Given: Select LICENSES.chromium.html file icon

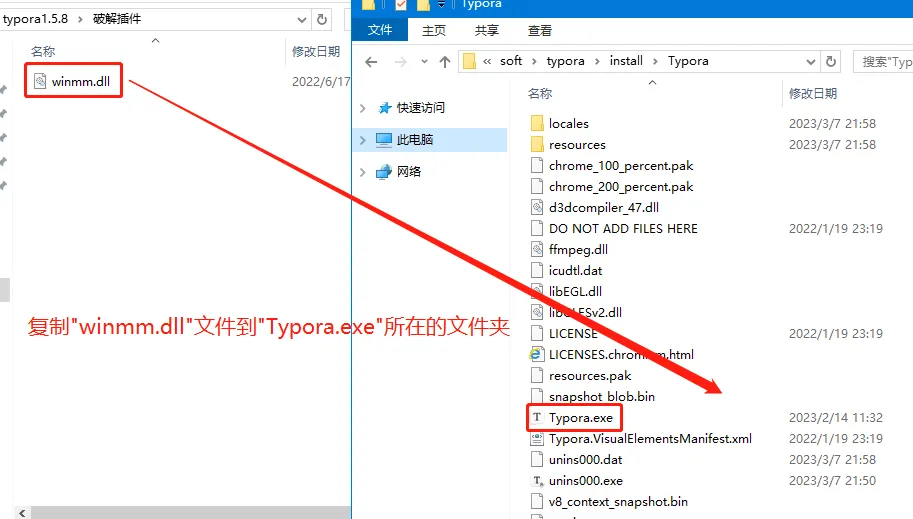Looking at the screenshot, I should [x=536, y=354].
